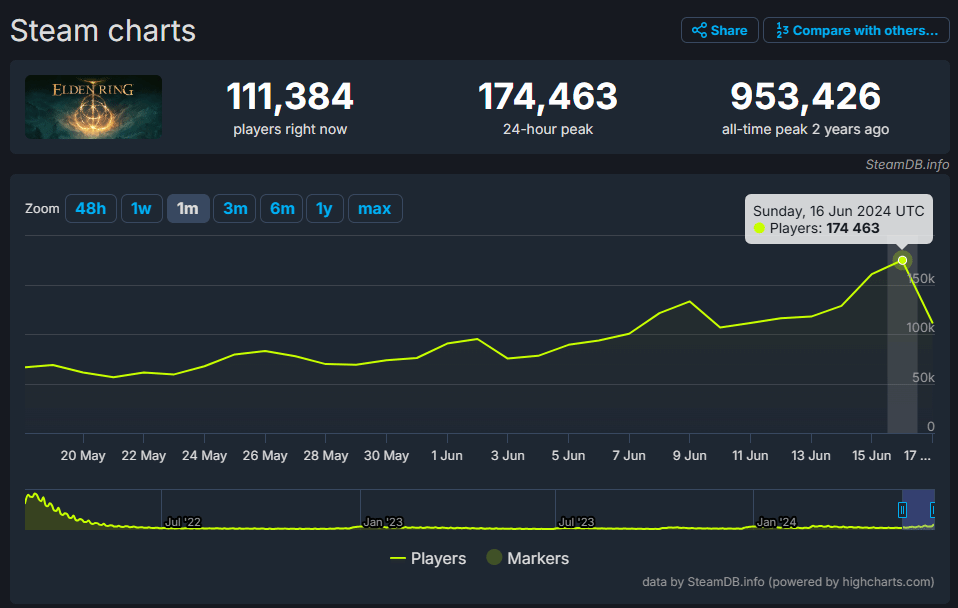The image size is (958, 608).
Task: Click the Share icon button
Action: coord(718,30)
